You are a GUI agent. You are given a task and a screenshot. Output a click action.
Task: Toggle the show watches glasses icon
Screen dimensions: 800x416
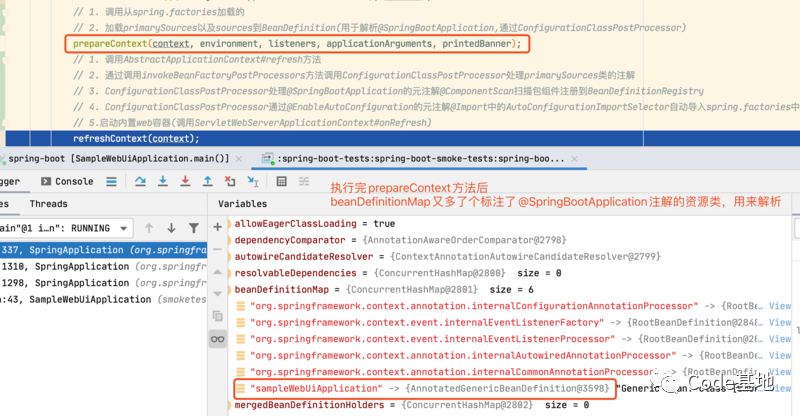tap(217, 339)
